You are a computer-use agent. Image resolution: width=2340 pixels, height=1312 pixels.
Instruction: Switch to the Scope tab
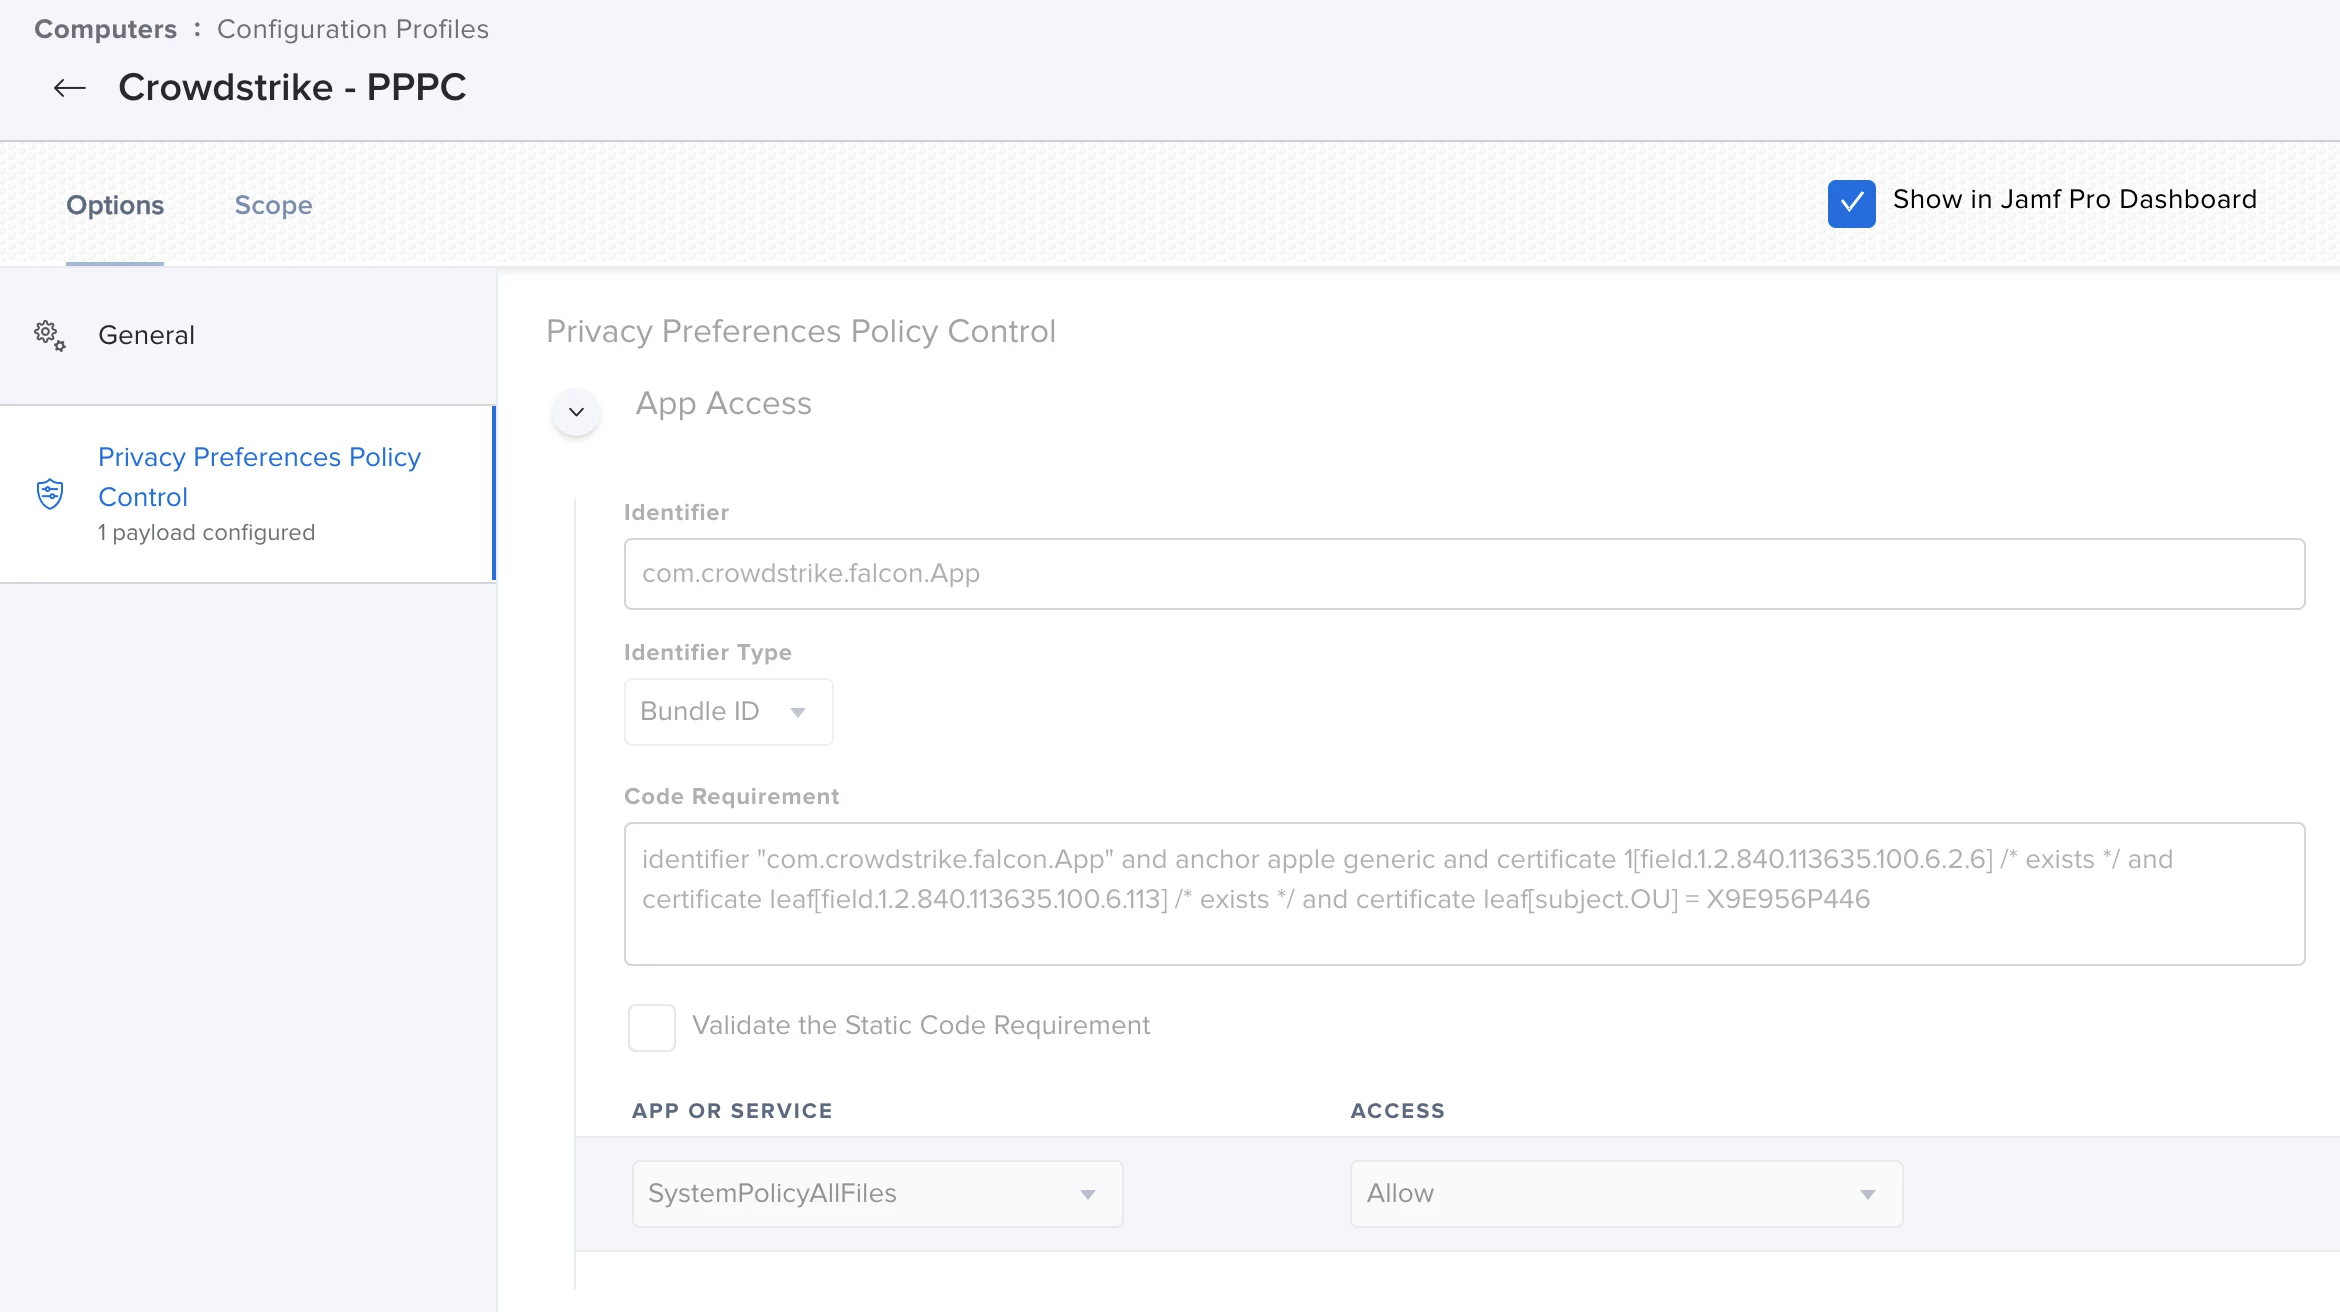tap(273, 205)
